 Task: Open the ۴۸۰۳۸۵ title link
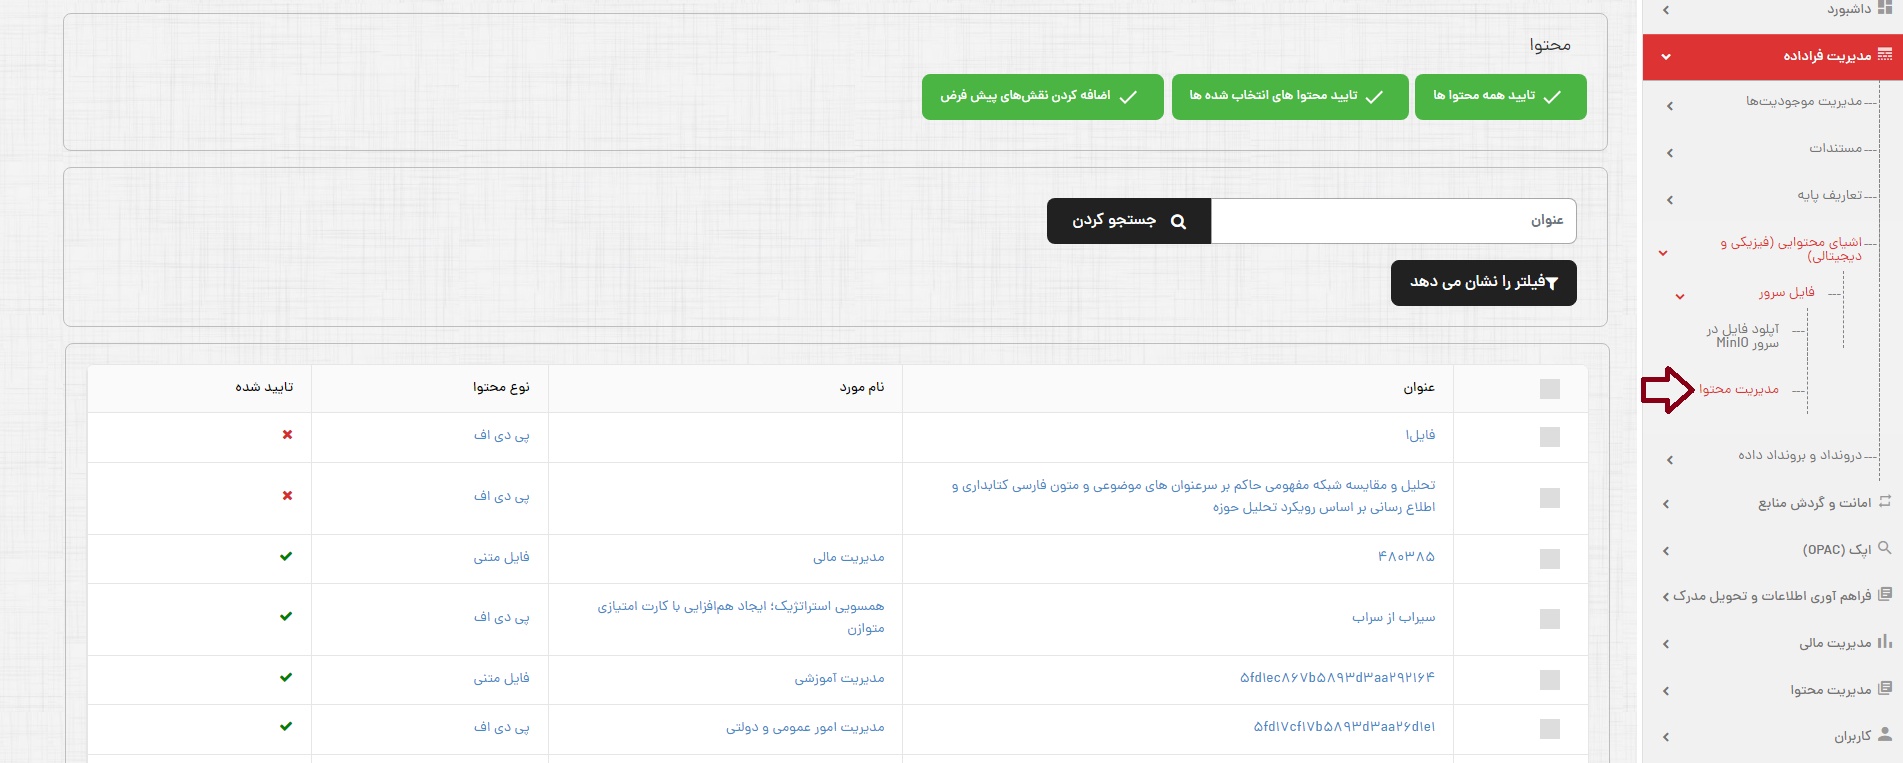[x=1406, y=557]
